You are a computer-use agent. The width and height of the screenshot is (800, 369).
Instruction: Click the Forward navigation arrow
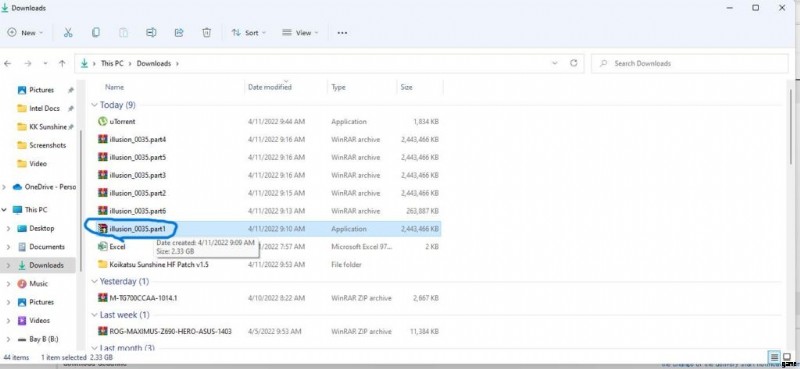(x=28, y=64)
